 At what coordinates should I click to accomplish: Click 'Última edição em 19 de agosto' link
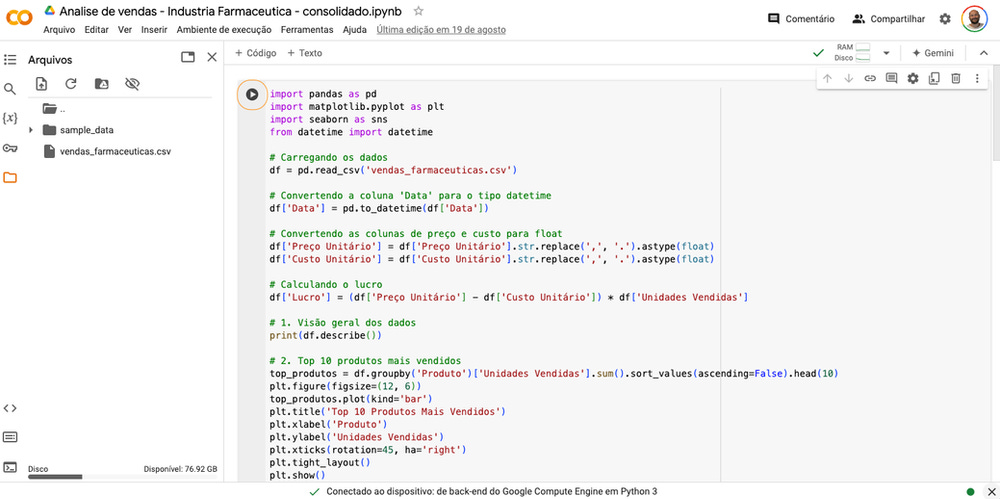pos(441,29)
